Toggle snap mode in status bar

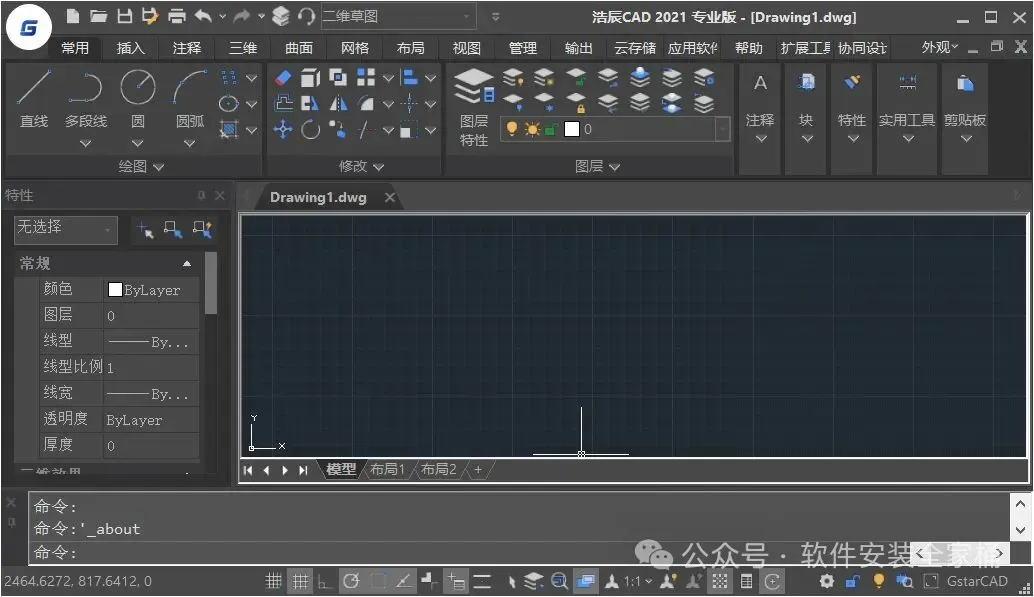coord(273,581)
